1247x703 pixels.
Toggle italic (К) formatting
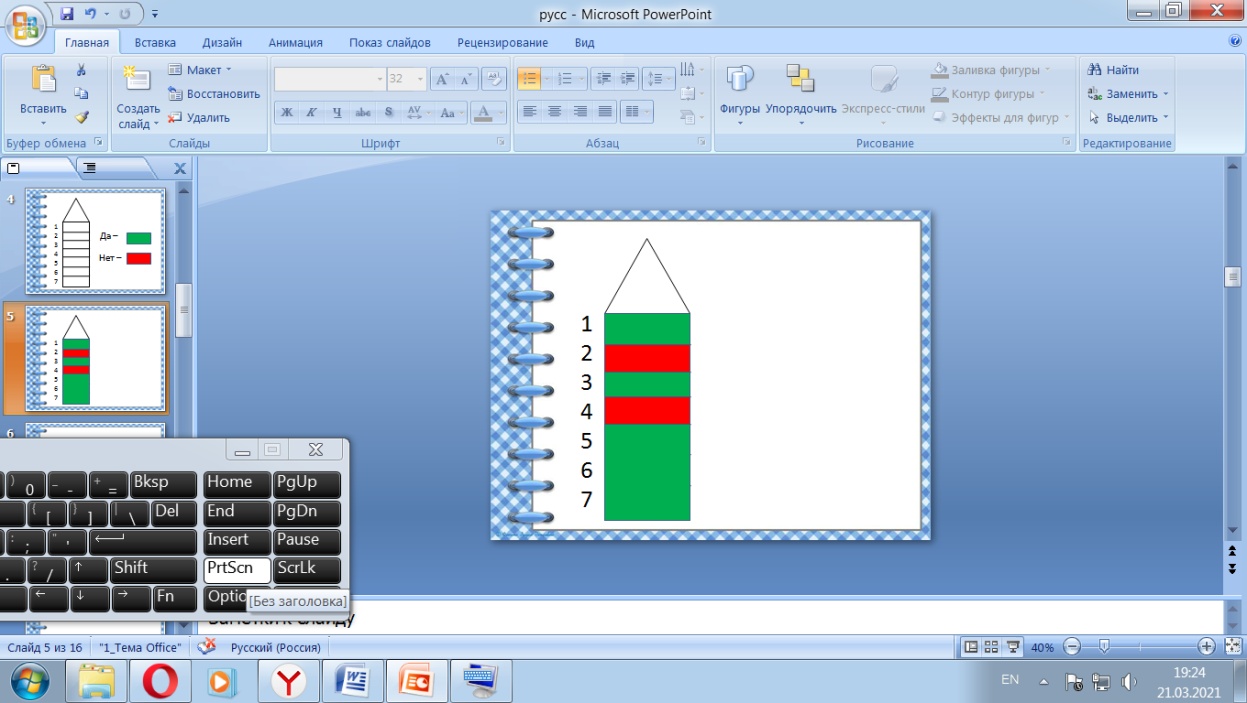point(312,112)
